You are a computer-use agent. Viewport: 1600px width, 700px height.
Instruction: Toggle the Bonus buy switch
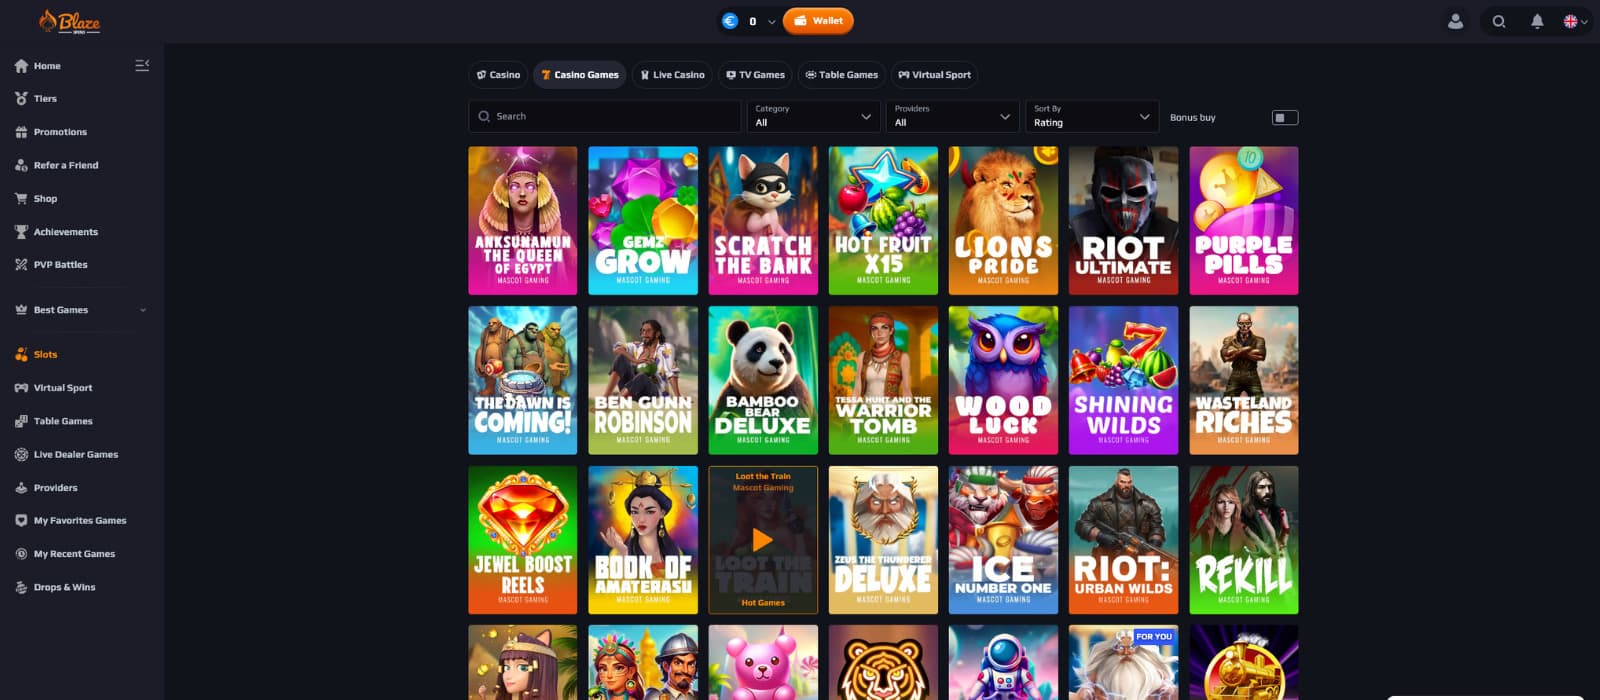1284,118
